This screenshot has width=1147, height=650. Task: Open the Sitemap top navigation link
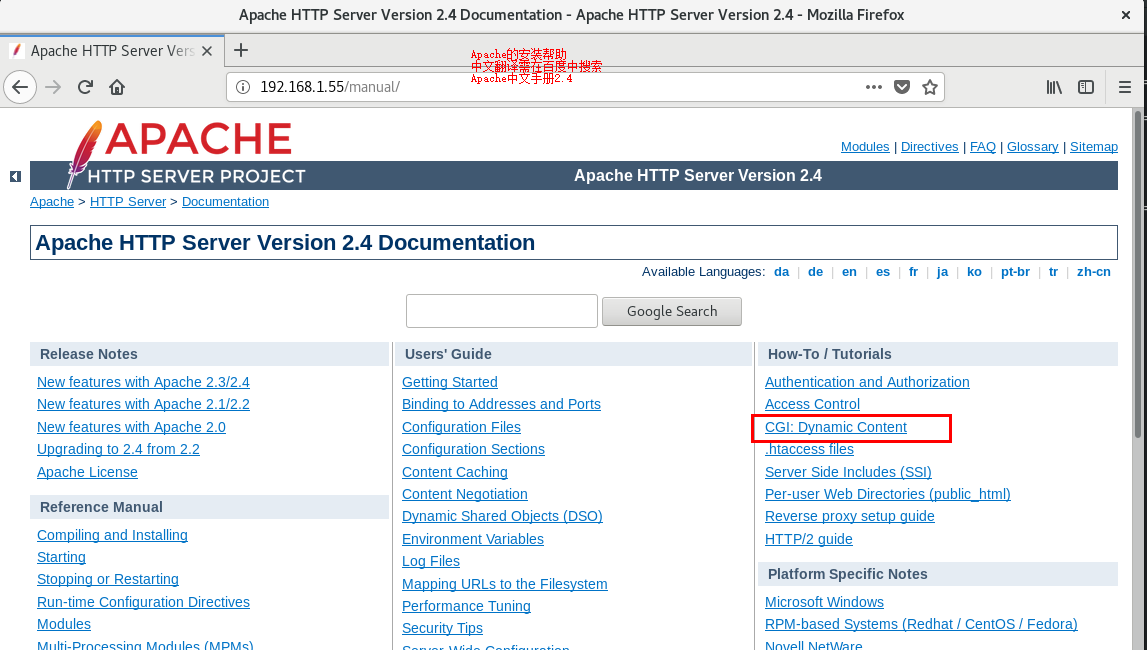coord(1094,146)
